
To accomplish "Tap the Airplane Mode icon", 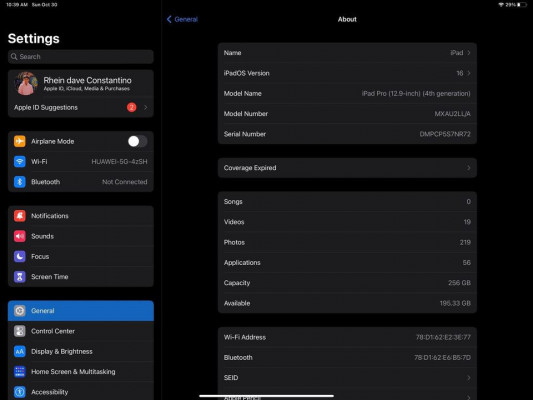I will (x=19, y=141).
